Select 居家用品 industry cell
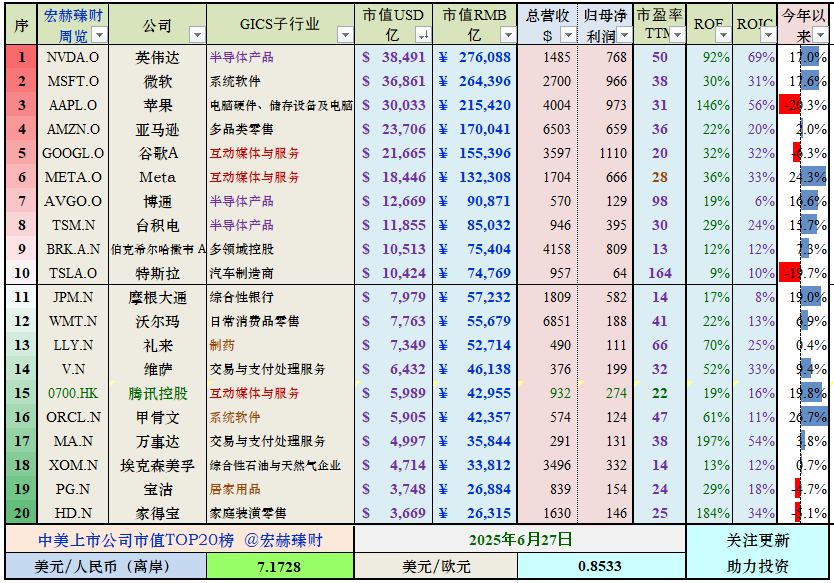Screen dimensions: 834x583 pyautogui.click(x=280, y=489)
